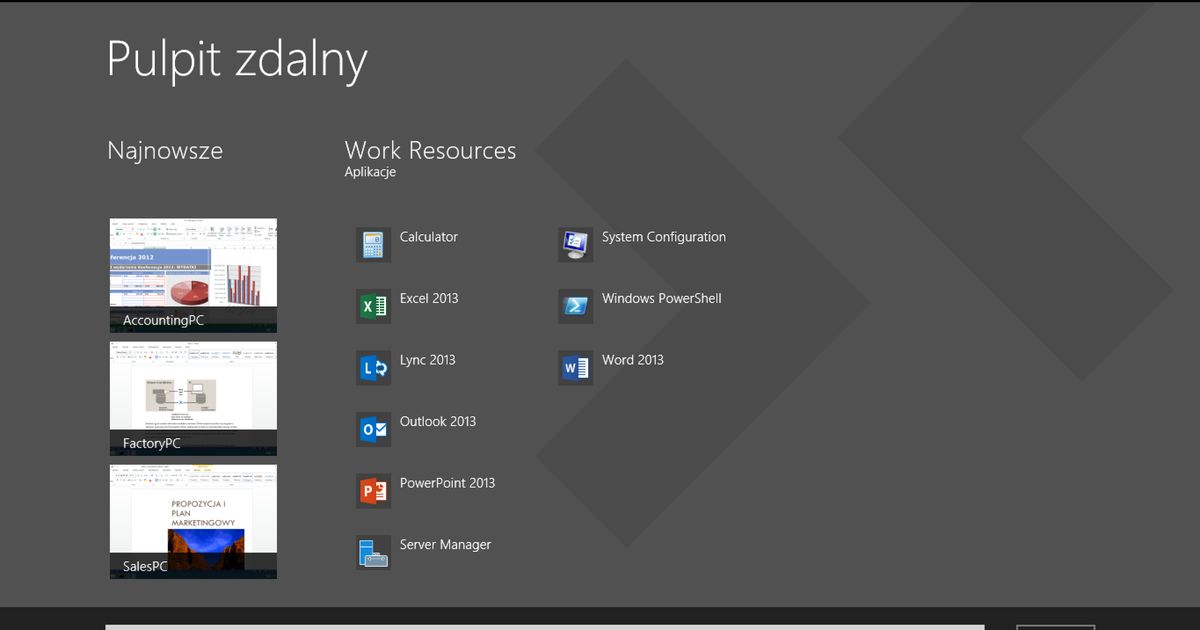Start PowerPoint 2013 from its orange icon
The image size is (1200, 630).
[373, 491]
